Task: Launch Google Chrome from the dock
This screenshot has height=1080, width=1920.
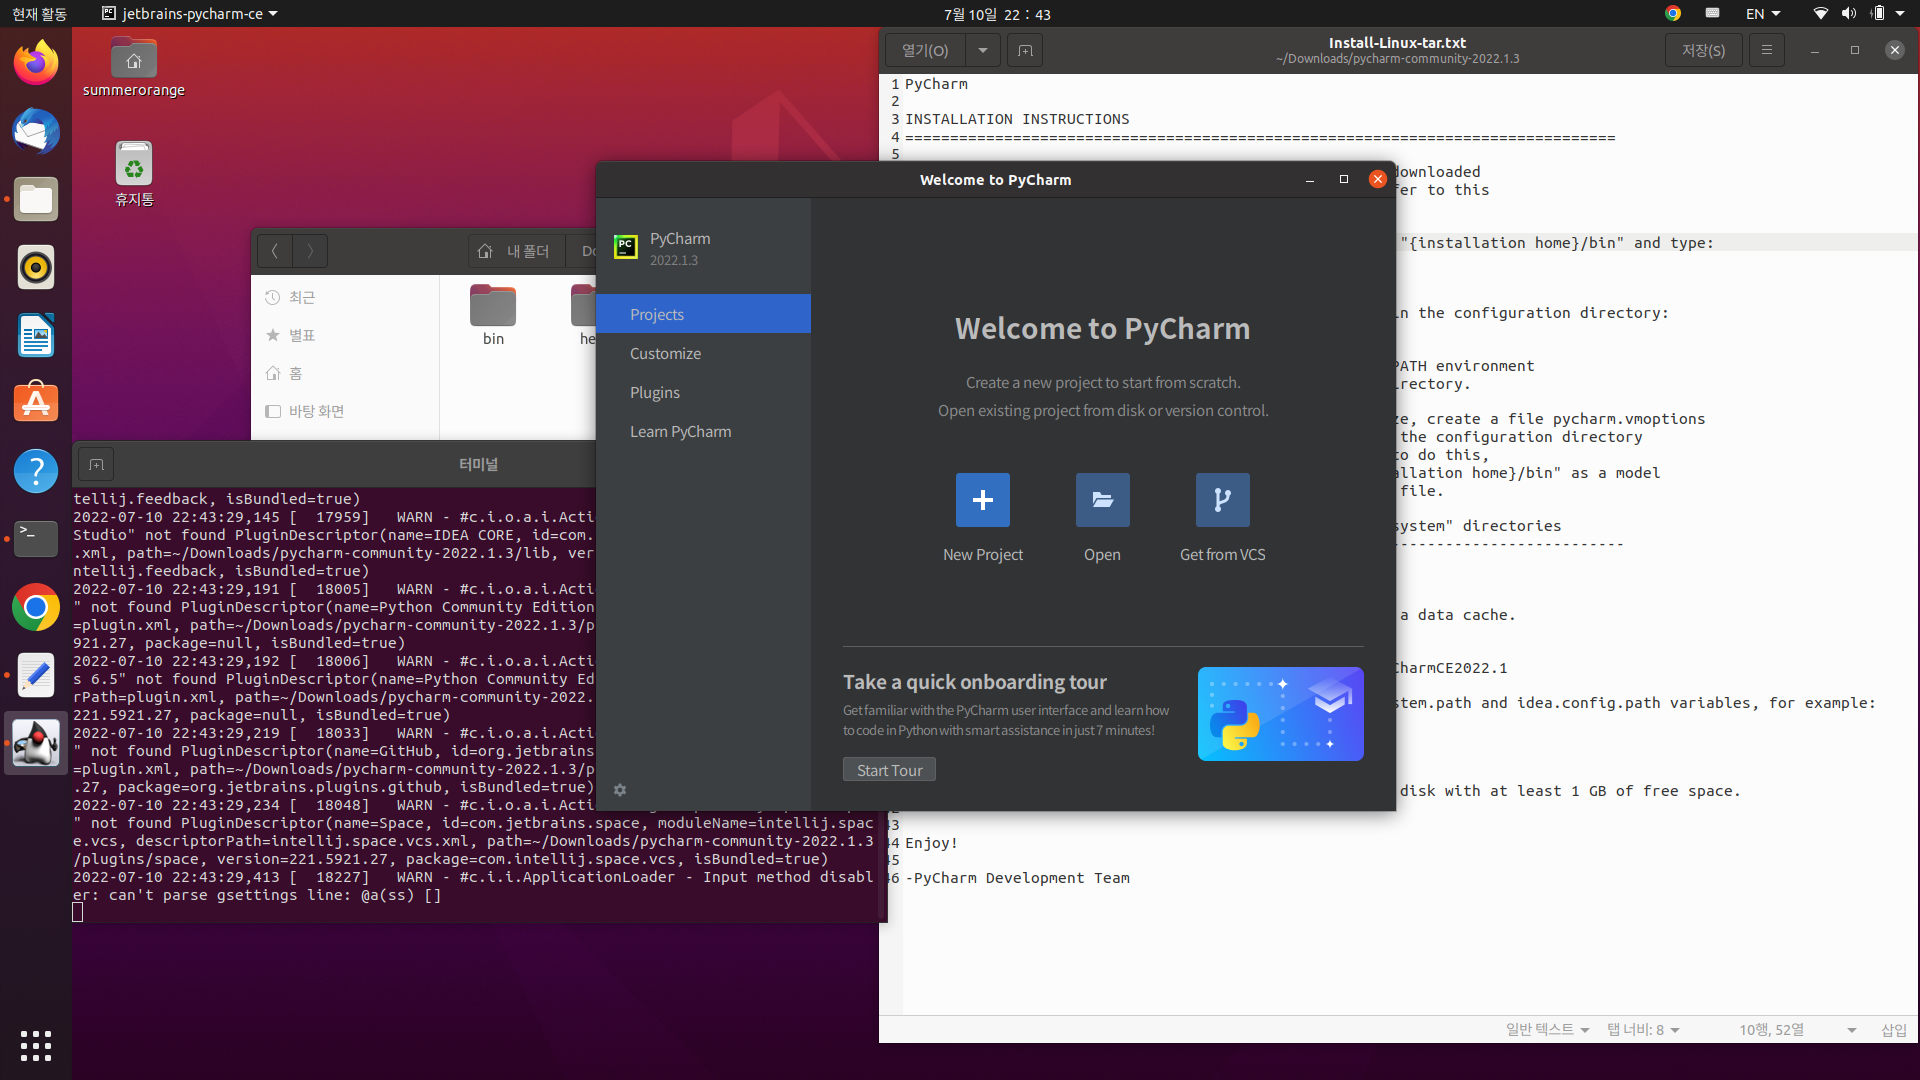Action: [36, 607]
